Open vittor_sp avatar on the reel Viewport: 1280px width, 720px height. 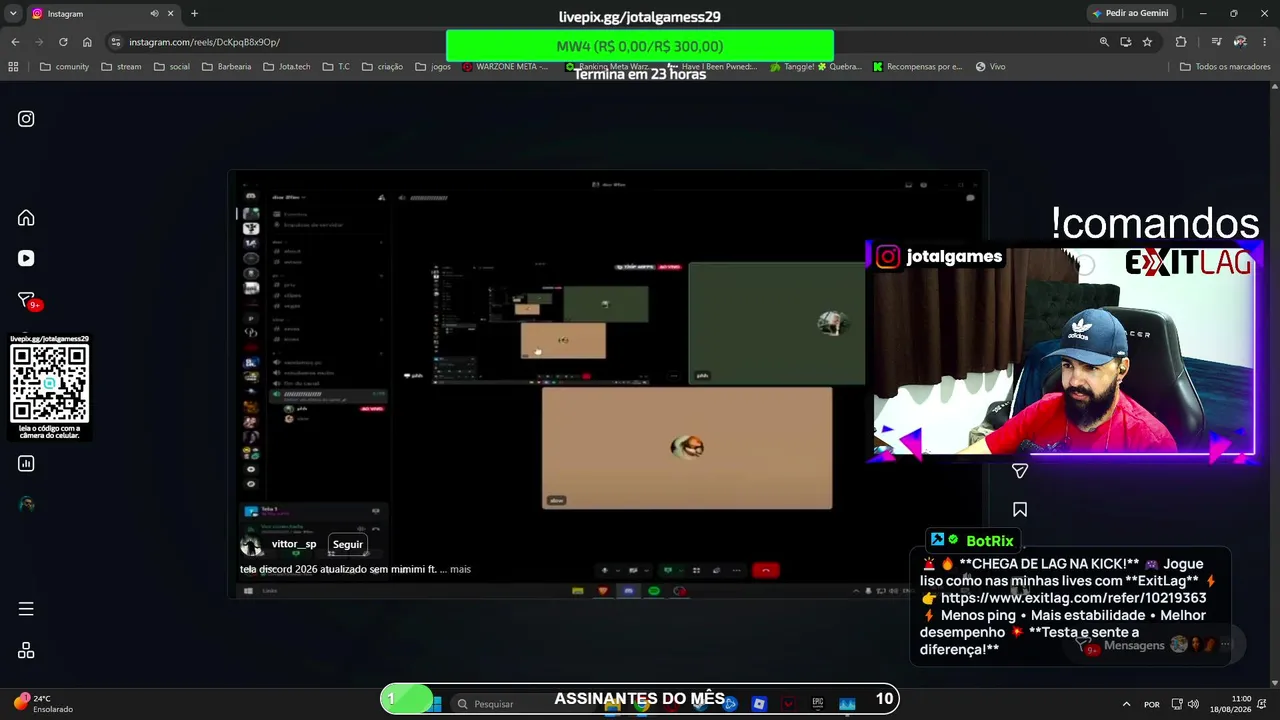coord(251,545)
